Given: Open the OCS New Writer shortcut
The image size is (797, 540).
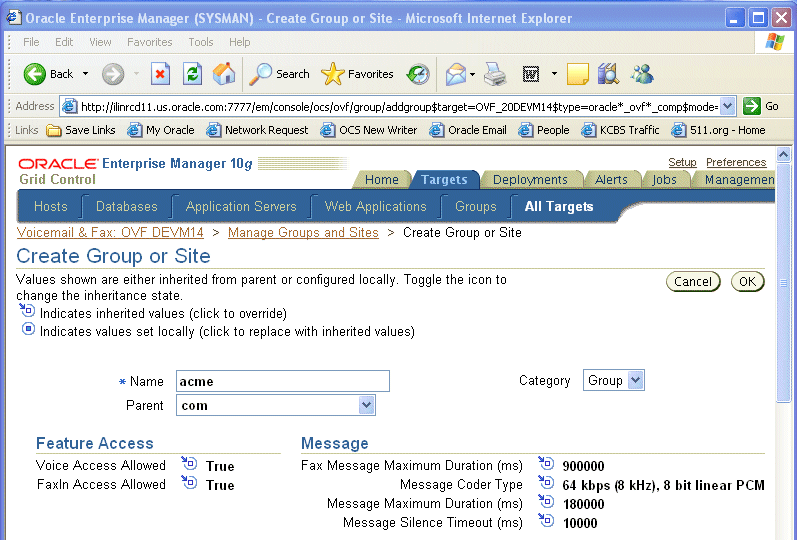Looking at the screenshot, I should click(x=369, y=130).
